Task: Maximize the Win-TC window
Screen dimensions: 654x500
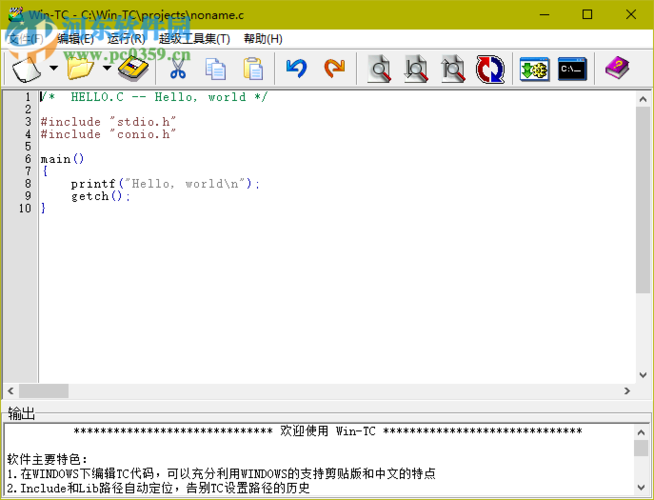Action: point(587,15)
